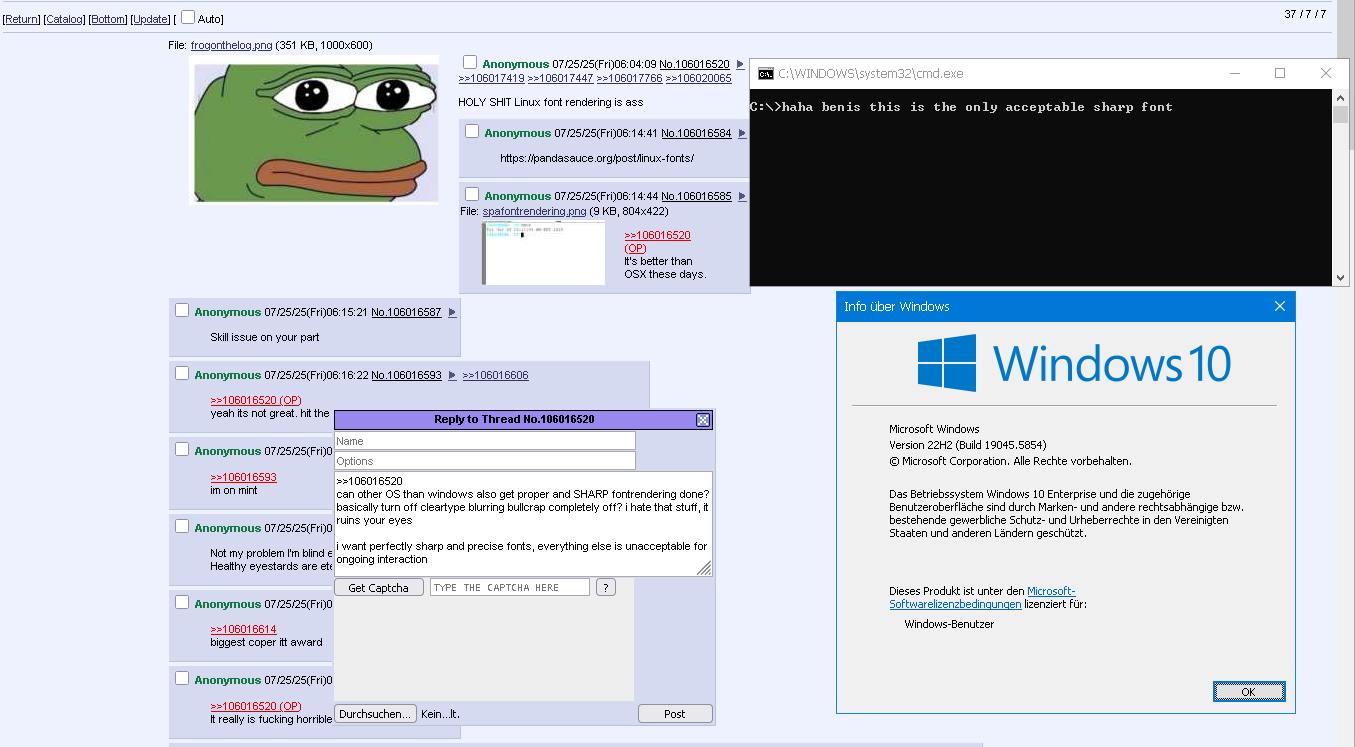Follow backlink >>106016606

(x=495, y=375)
